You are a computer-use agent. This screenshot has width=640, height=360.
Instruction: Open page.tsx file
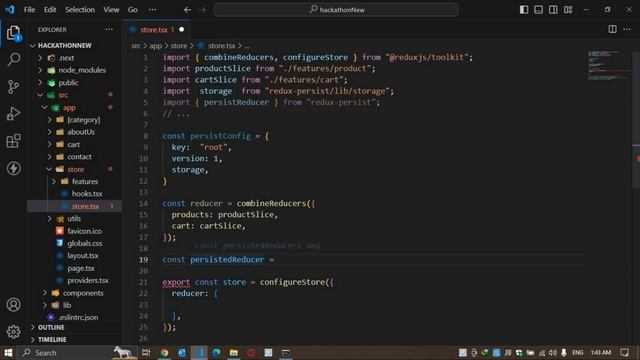point(81,268)
